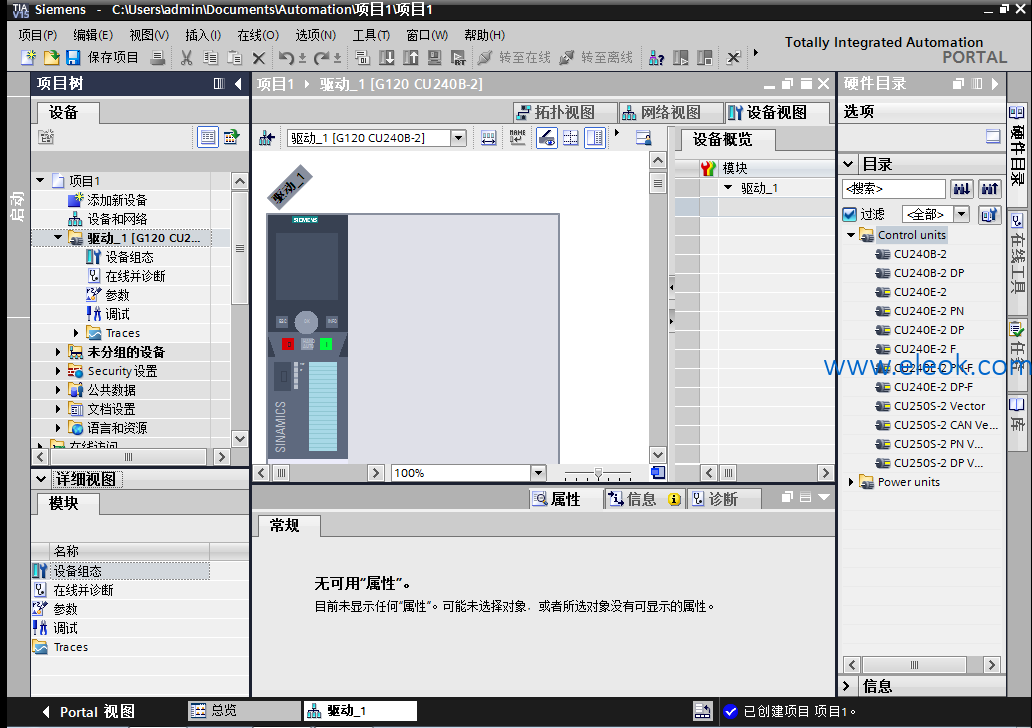Expand the 信息 section in hardware catalog
The width and height of the screenshot is (1032, 728).
(x=847, y=687)
